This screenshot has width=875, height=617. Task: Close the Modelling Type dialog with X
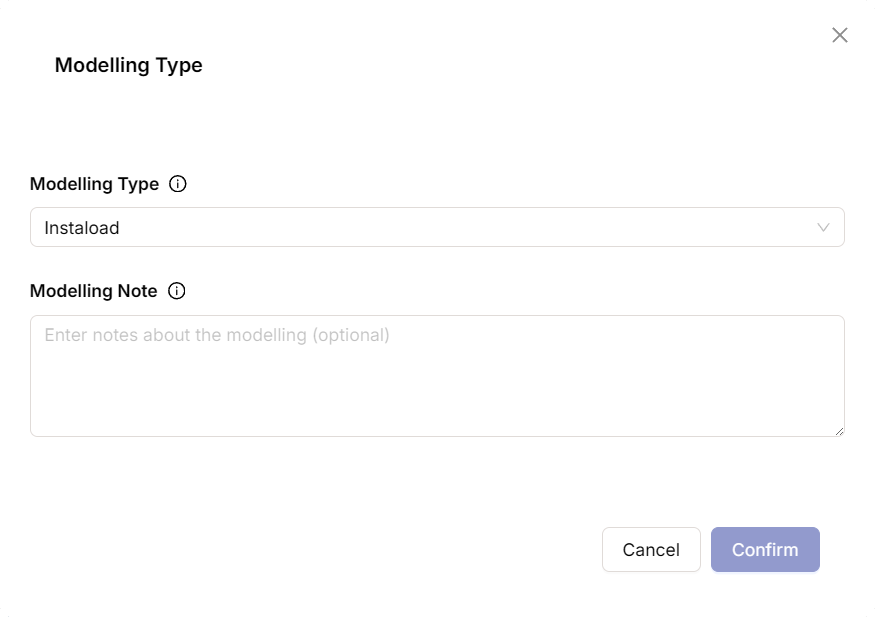coord(840,36)
